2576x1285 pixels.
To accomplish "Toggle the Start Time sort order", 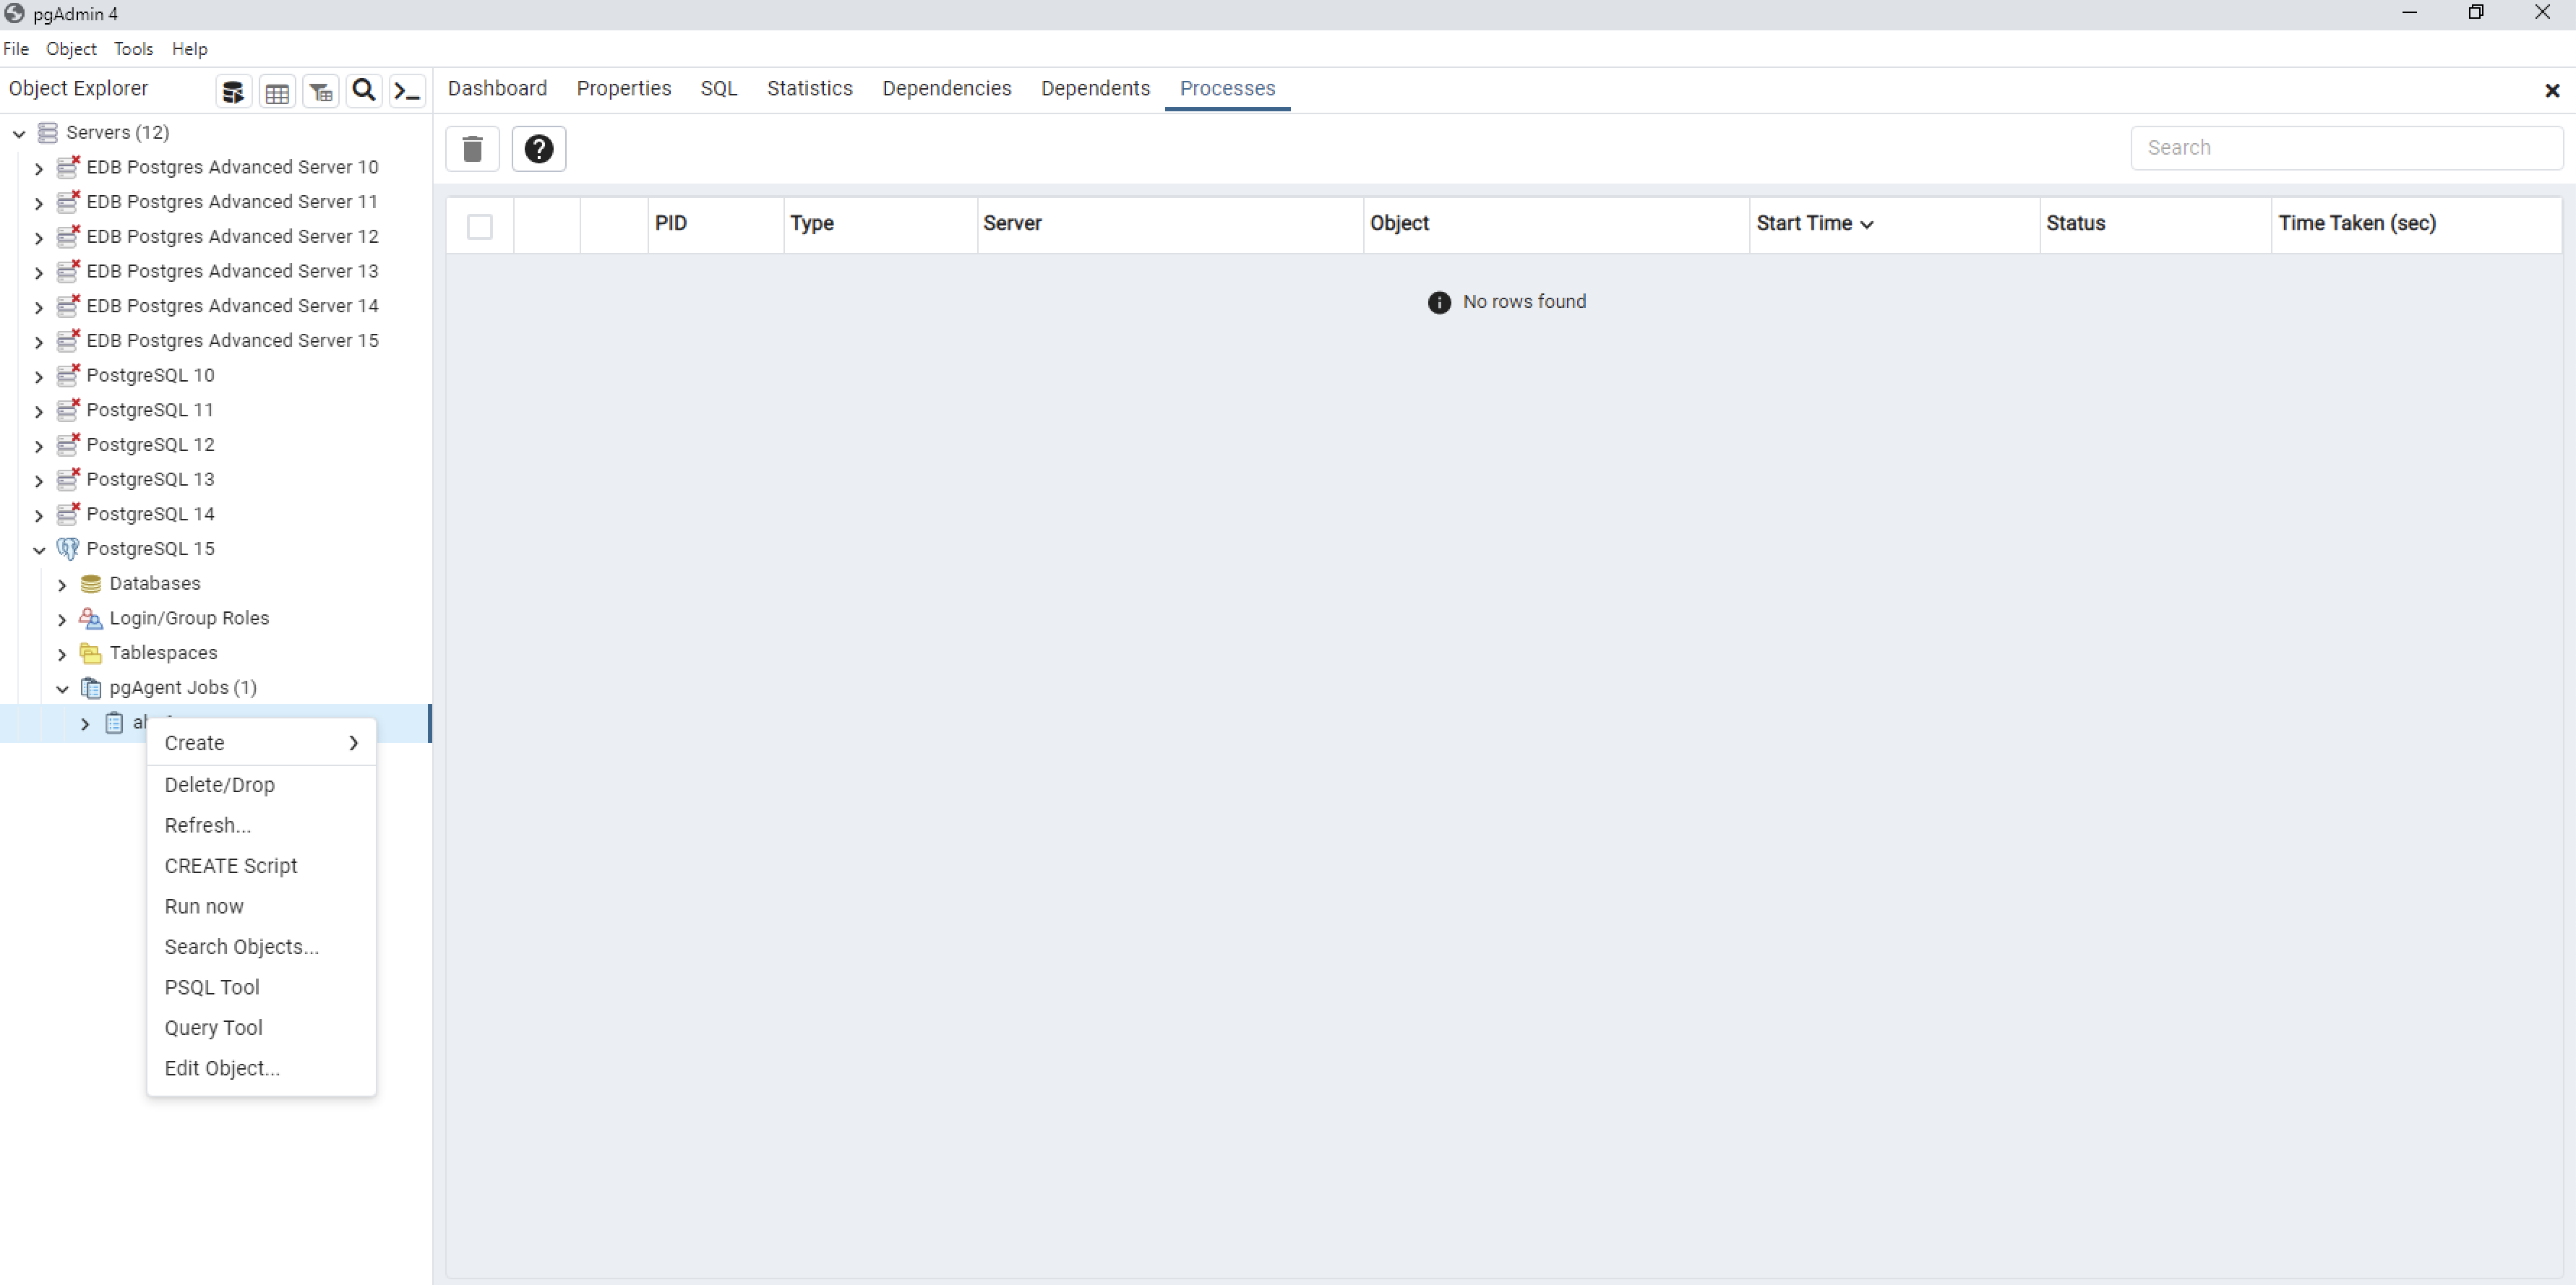I will tap(1868, 225).
